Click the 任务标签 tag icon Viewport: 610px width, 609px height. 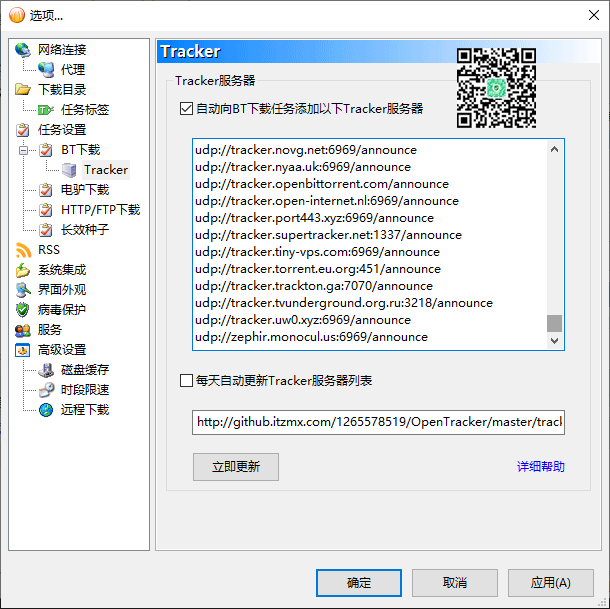pyautogui.click(x=46, y=110)
